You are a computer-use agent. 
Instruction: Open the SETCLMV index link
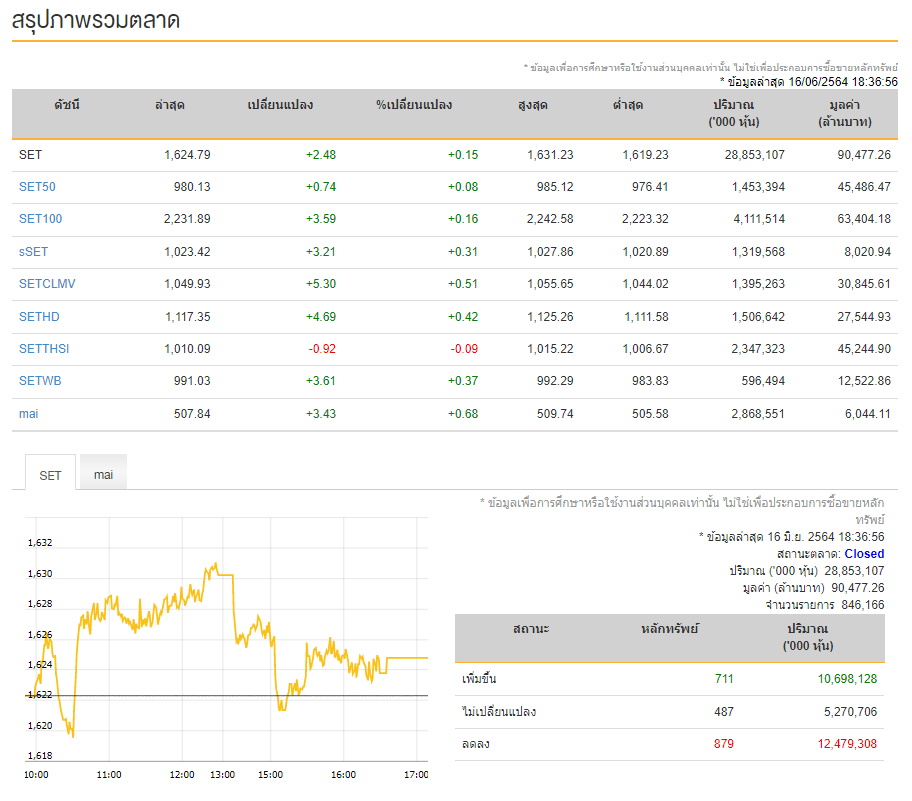click(x=47, y=284)
